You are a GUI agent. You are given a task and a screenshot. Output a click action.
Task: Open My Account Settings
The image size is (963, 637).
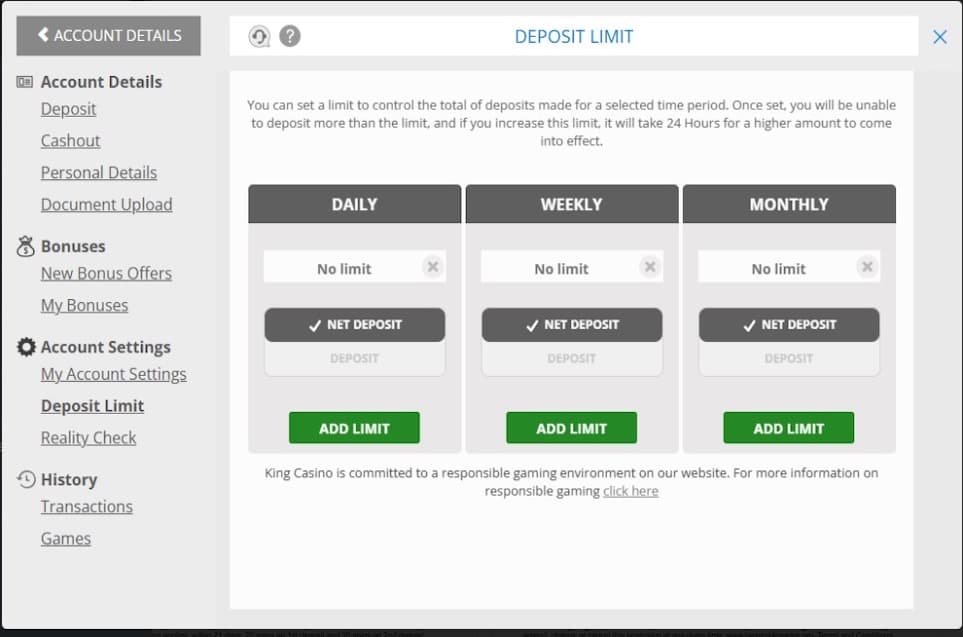point(114,374)
